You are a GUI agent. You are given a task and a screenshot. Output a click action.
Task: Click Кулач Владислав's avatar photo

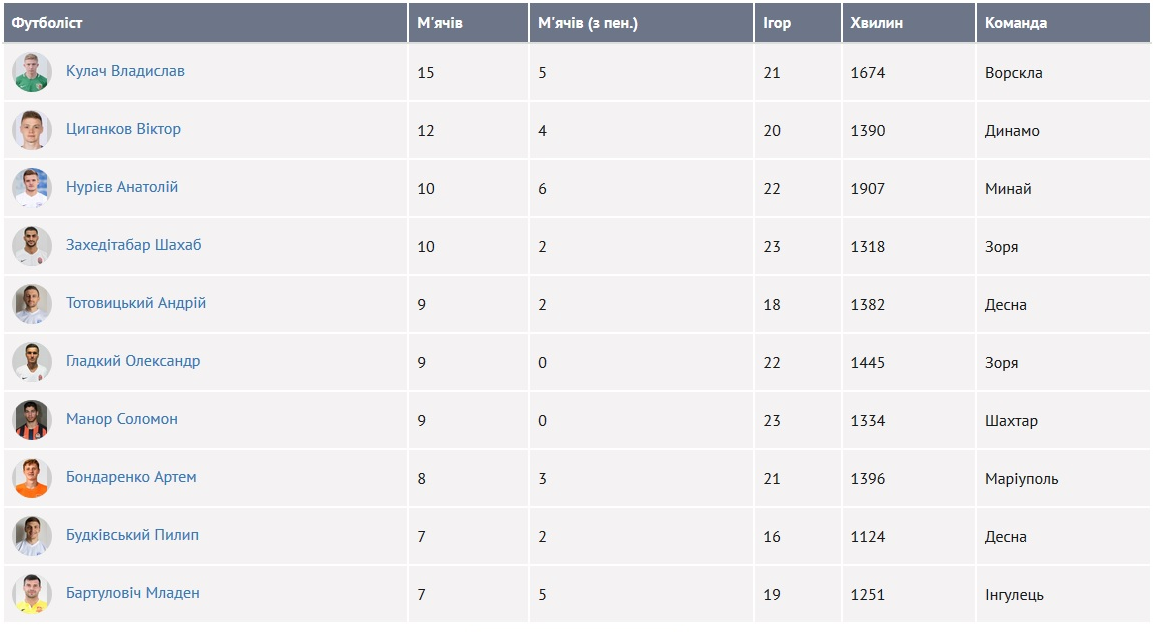(x=32, y=72)
